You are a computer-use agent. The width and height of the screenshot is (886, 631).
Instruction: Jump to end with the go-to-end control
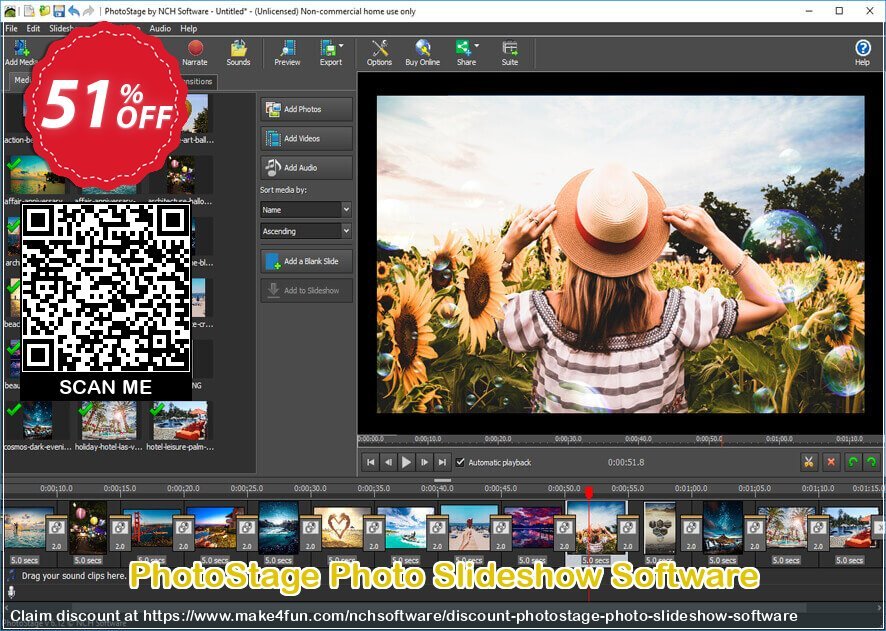(x=442, y=462)
